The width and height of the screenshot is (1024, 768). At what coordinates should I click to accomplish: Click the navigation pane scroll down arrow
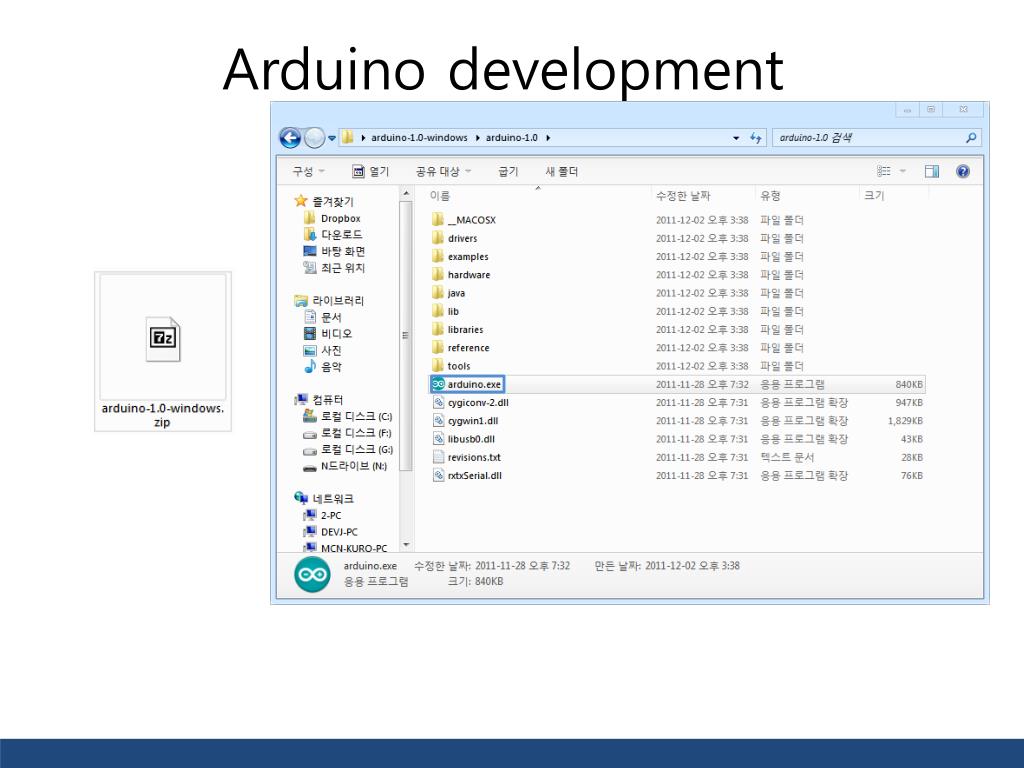click(406, 545)
